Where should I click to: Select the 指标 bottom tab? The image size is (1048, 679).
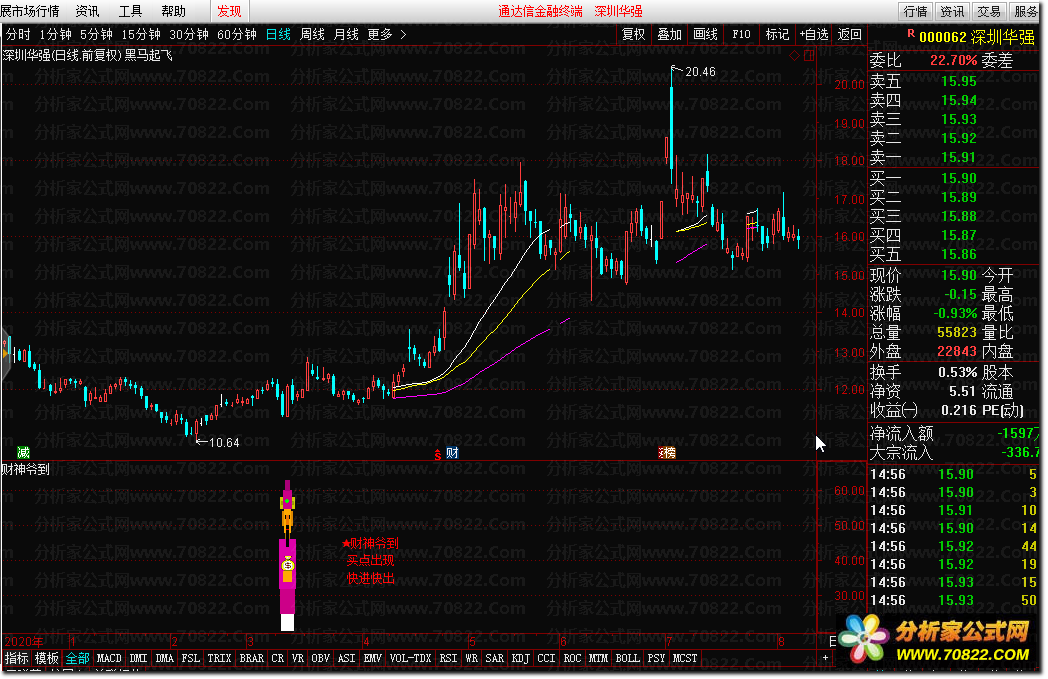point(16,658)
